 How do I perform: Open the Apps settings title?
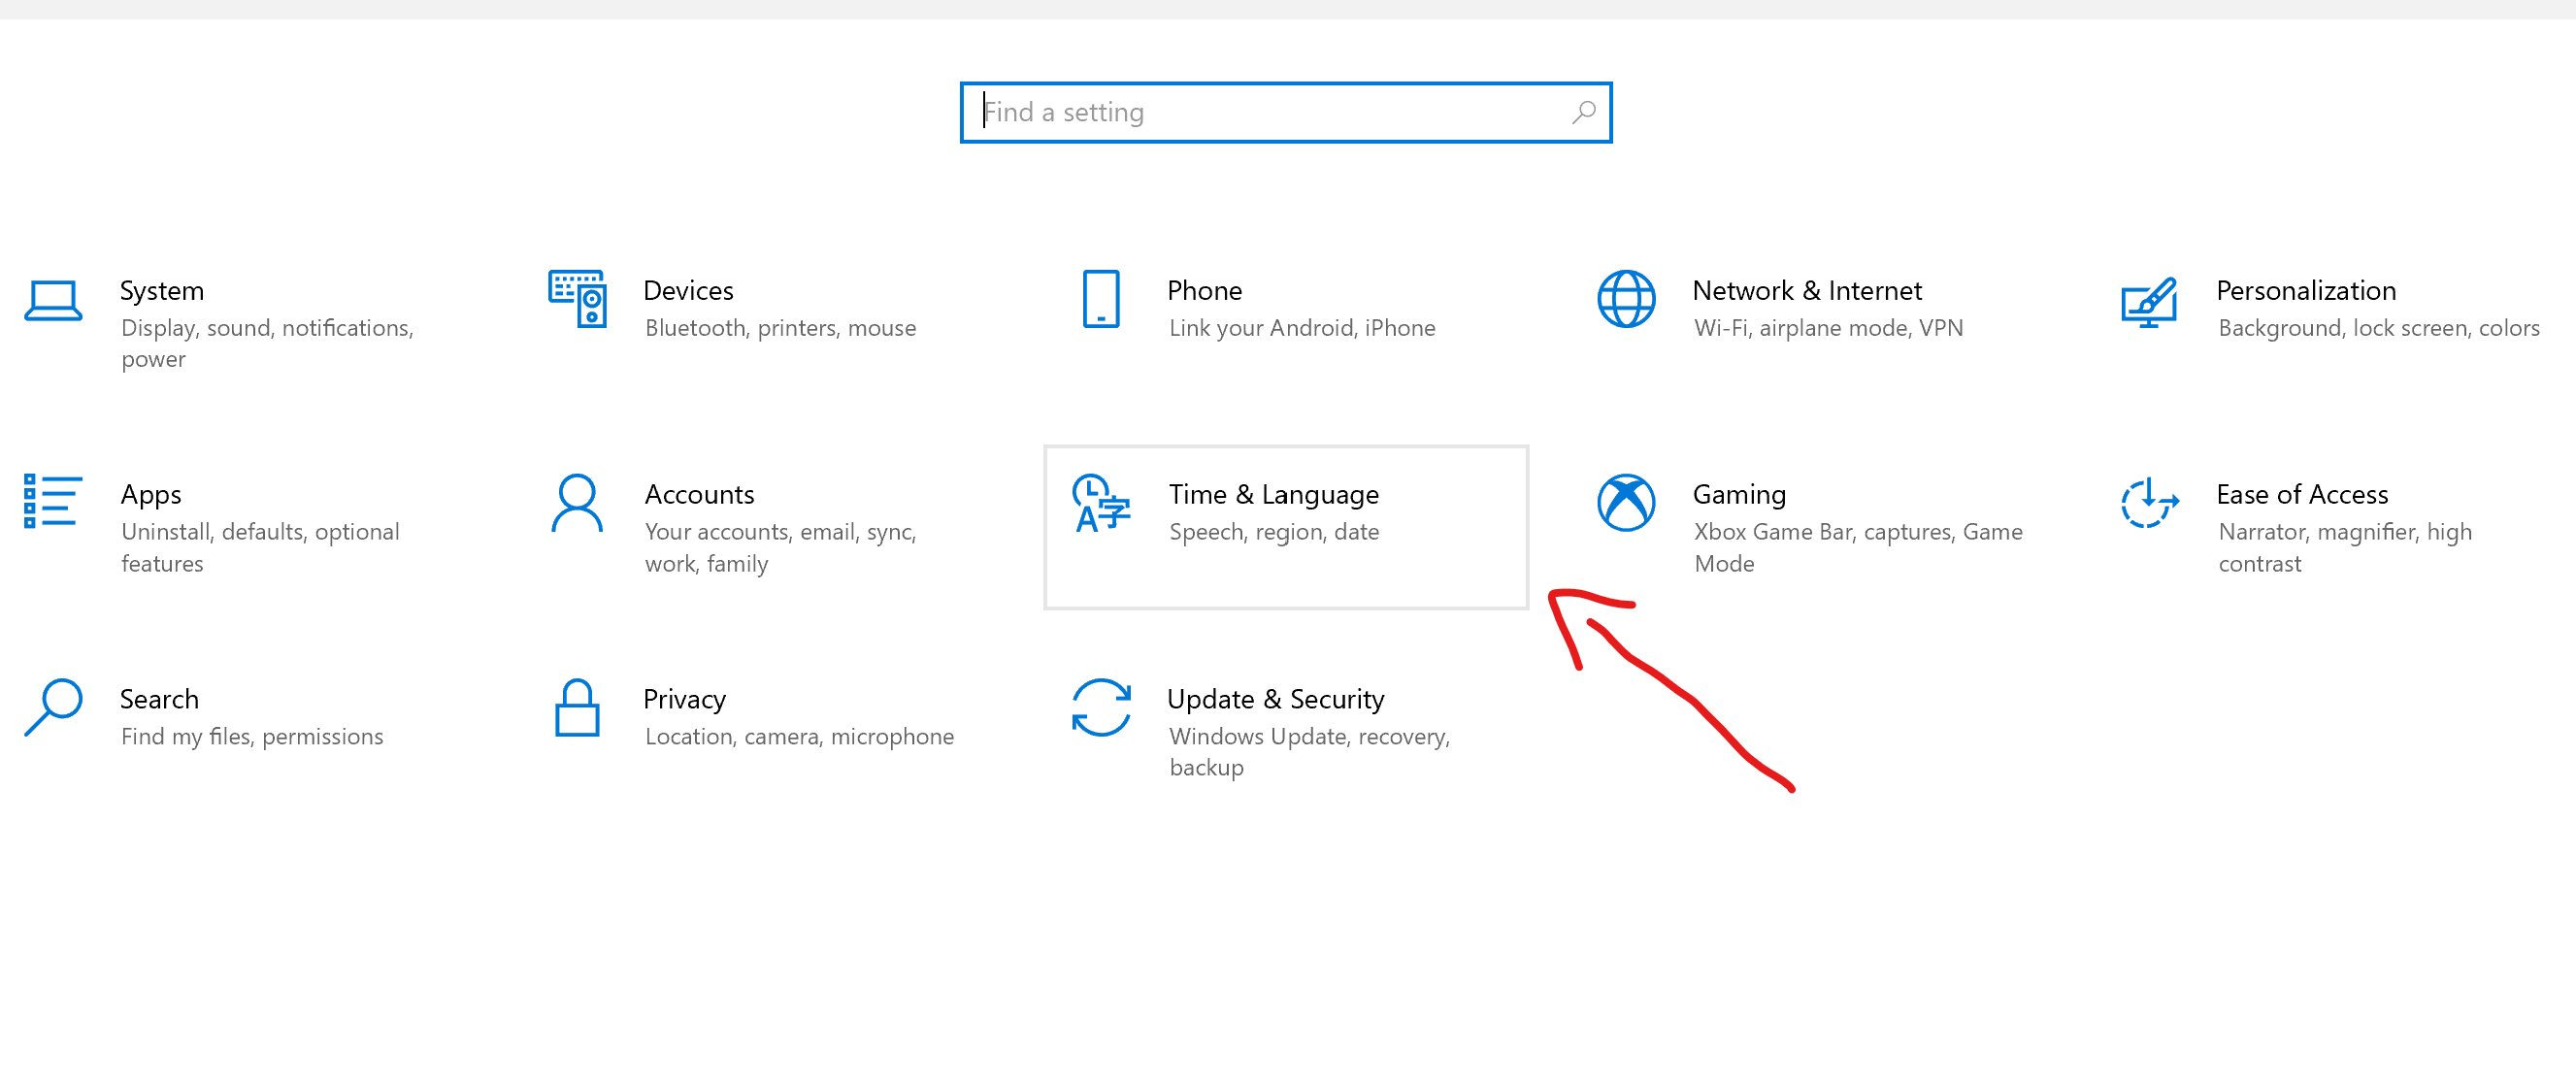pos(151,496)
